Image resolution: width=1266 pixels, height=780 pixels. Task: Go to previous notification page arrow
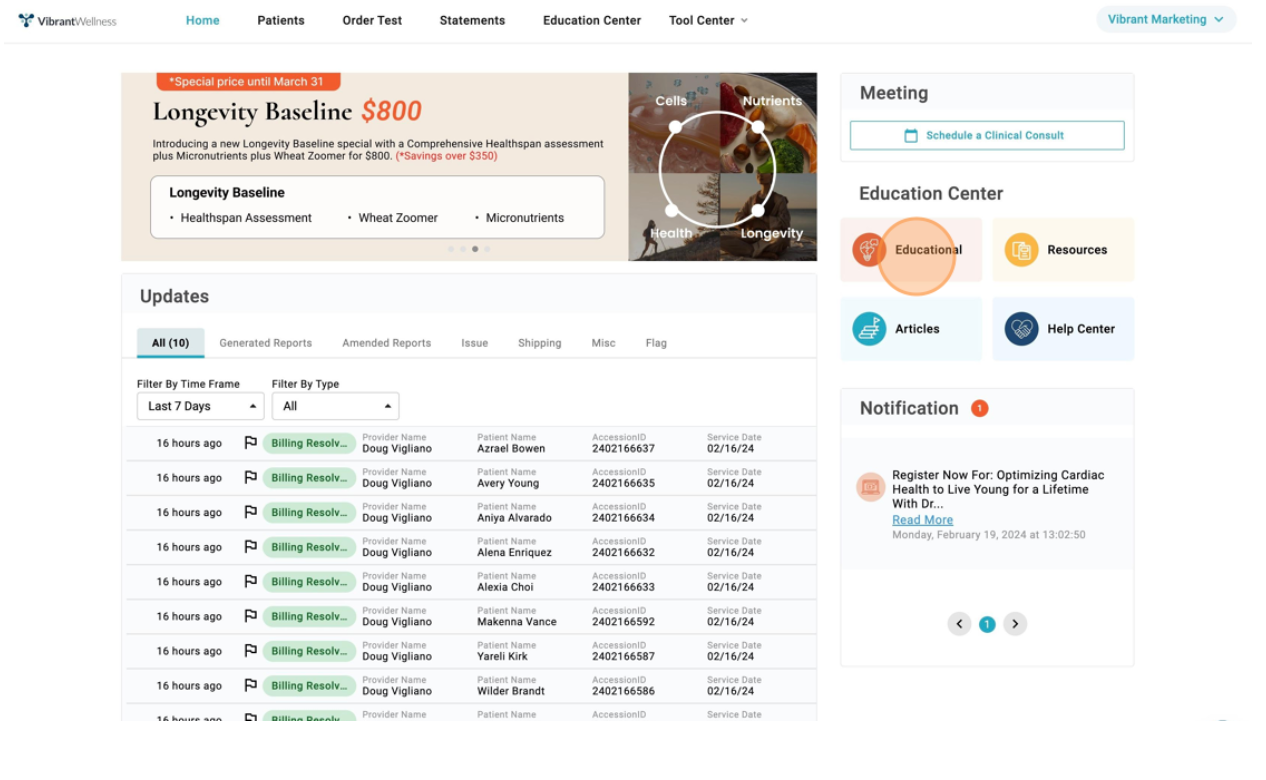pos(959,624)
